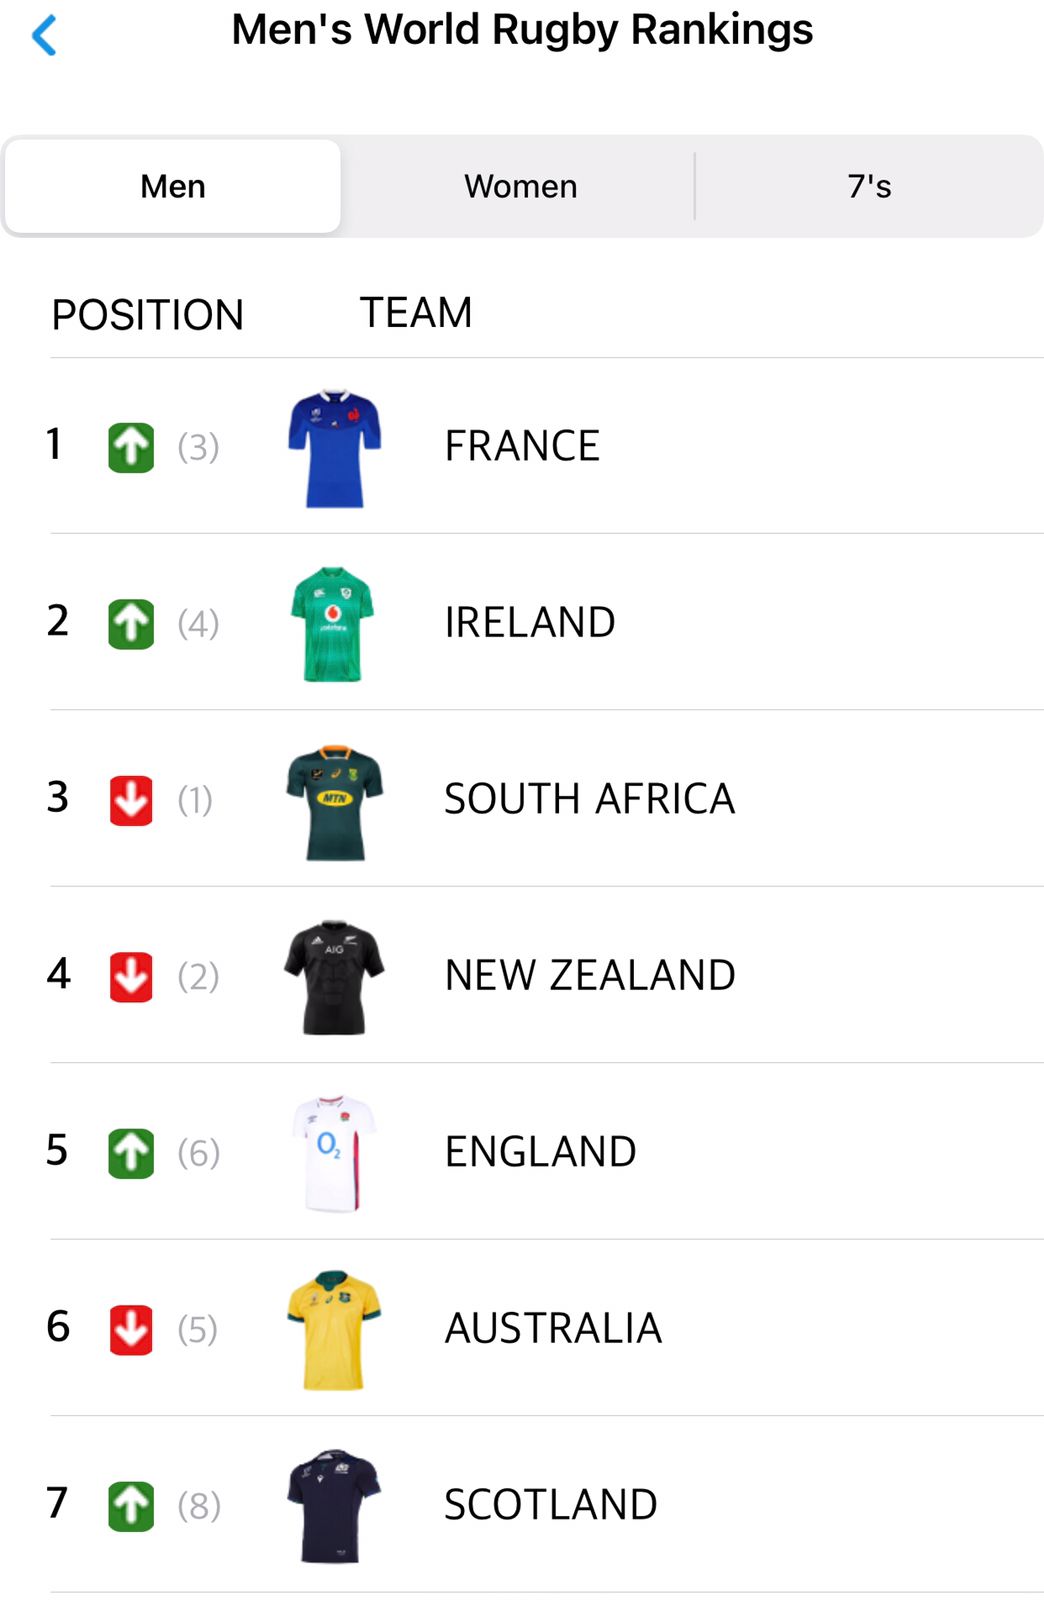Tap the blue back arrow
The width and height of the screenshot is (1044, 1600).
(x=44, y=36)
